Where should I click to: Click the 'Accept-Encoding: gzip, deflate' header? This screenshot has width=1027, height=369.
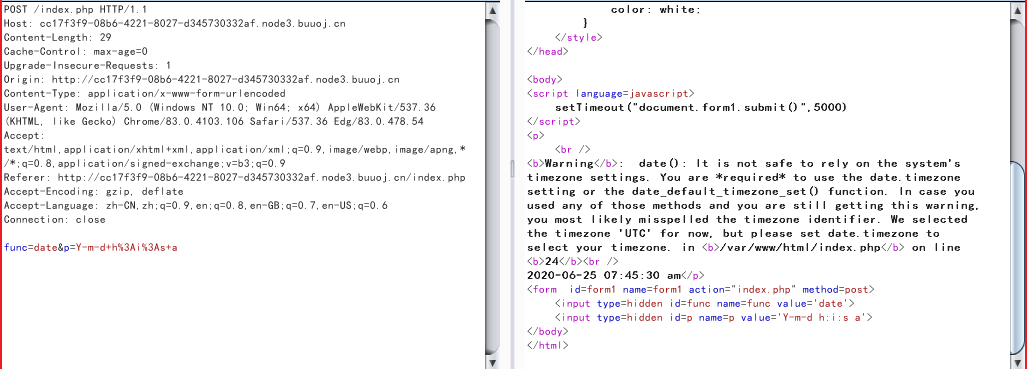tap(93, 191)
